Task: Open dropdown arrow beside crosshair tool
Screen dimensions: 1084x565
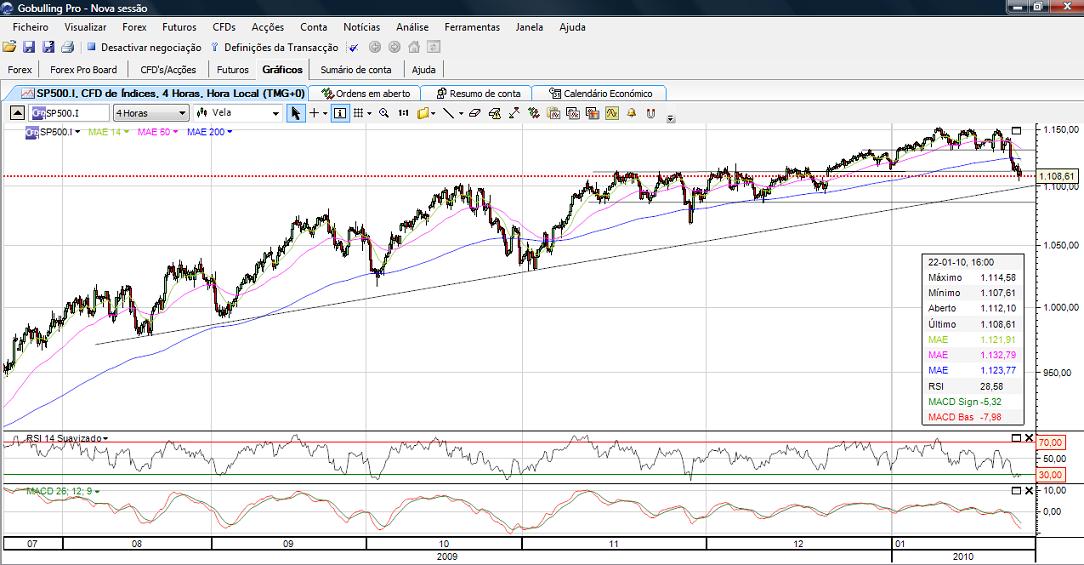Action: 325,113
